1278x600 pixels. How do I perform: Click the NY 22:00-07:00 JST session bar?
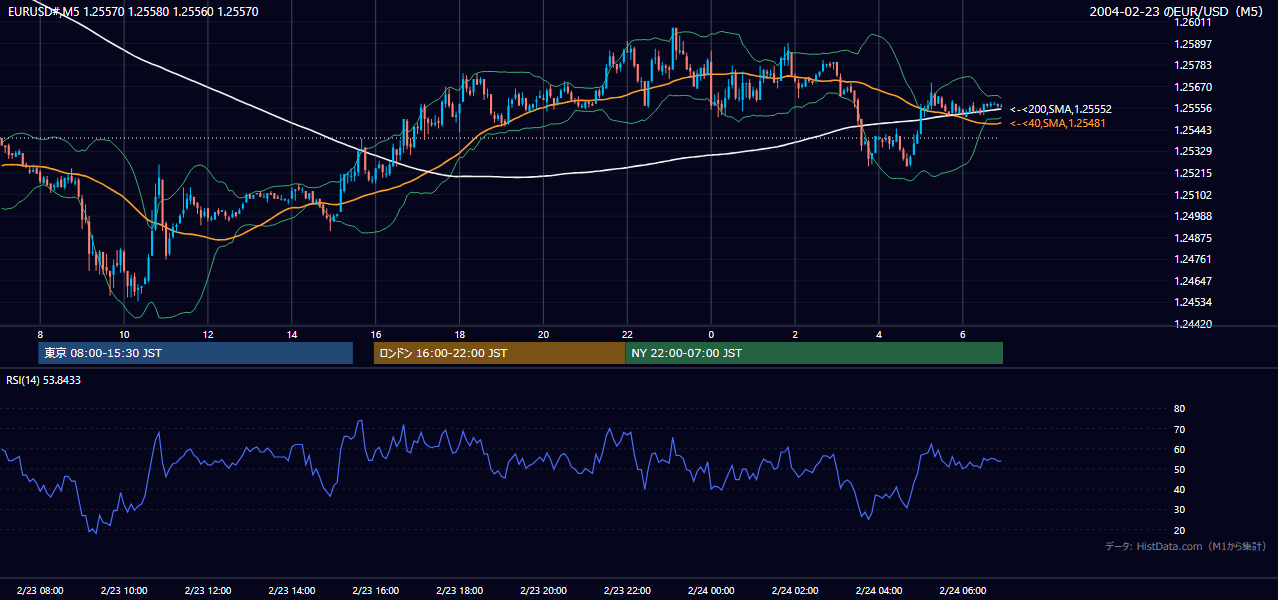coord(814,353)
